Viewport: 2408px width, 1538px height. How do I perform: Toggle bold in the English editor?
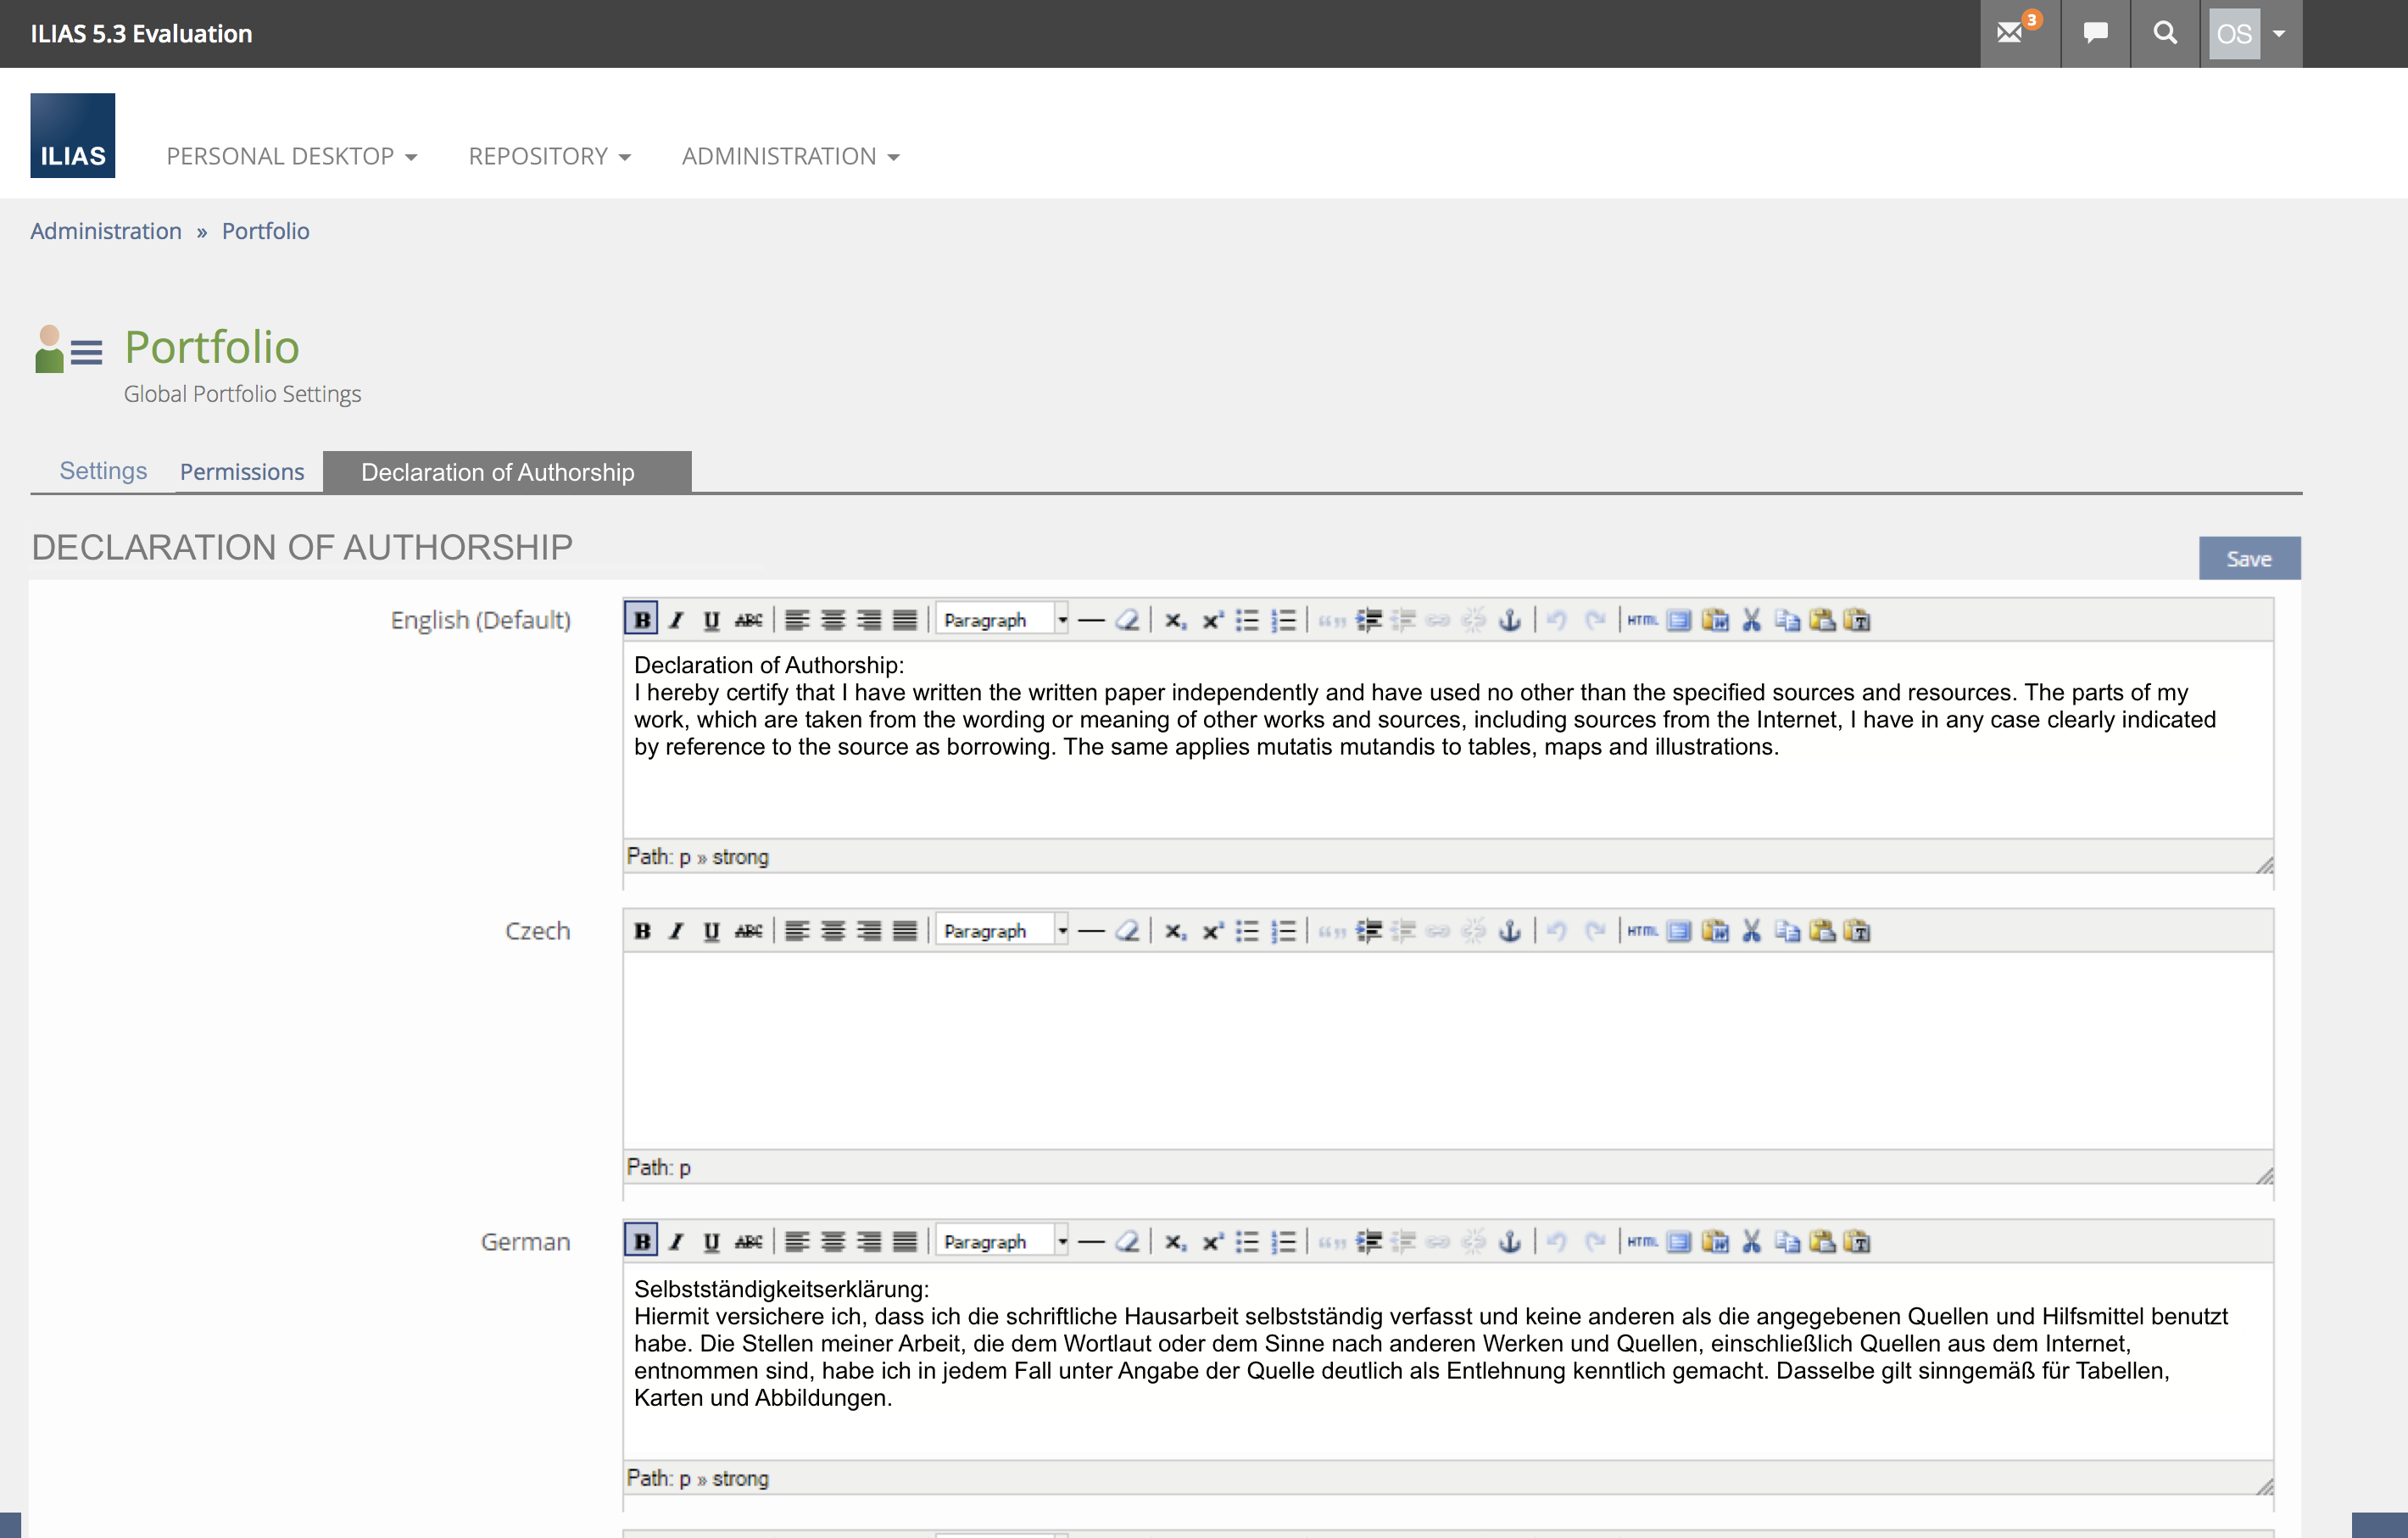click(x=641, y=620)
